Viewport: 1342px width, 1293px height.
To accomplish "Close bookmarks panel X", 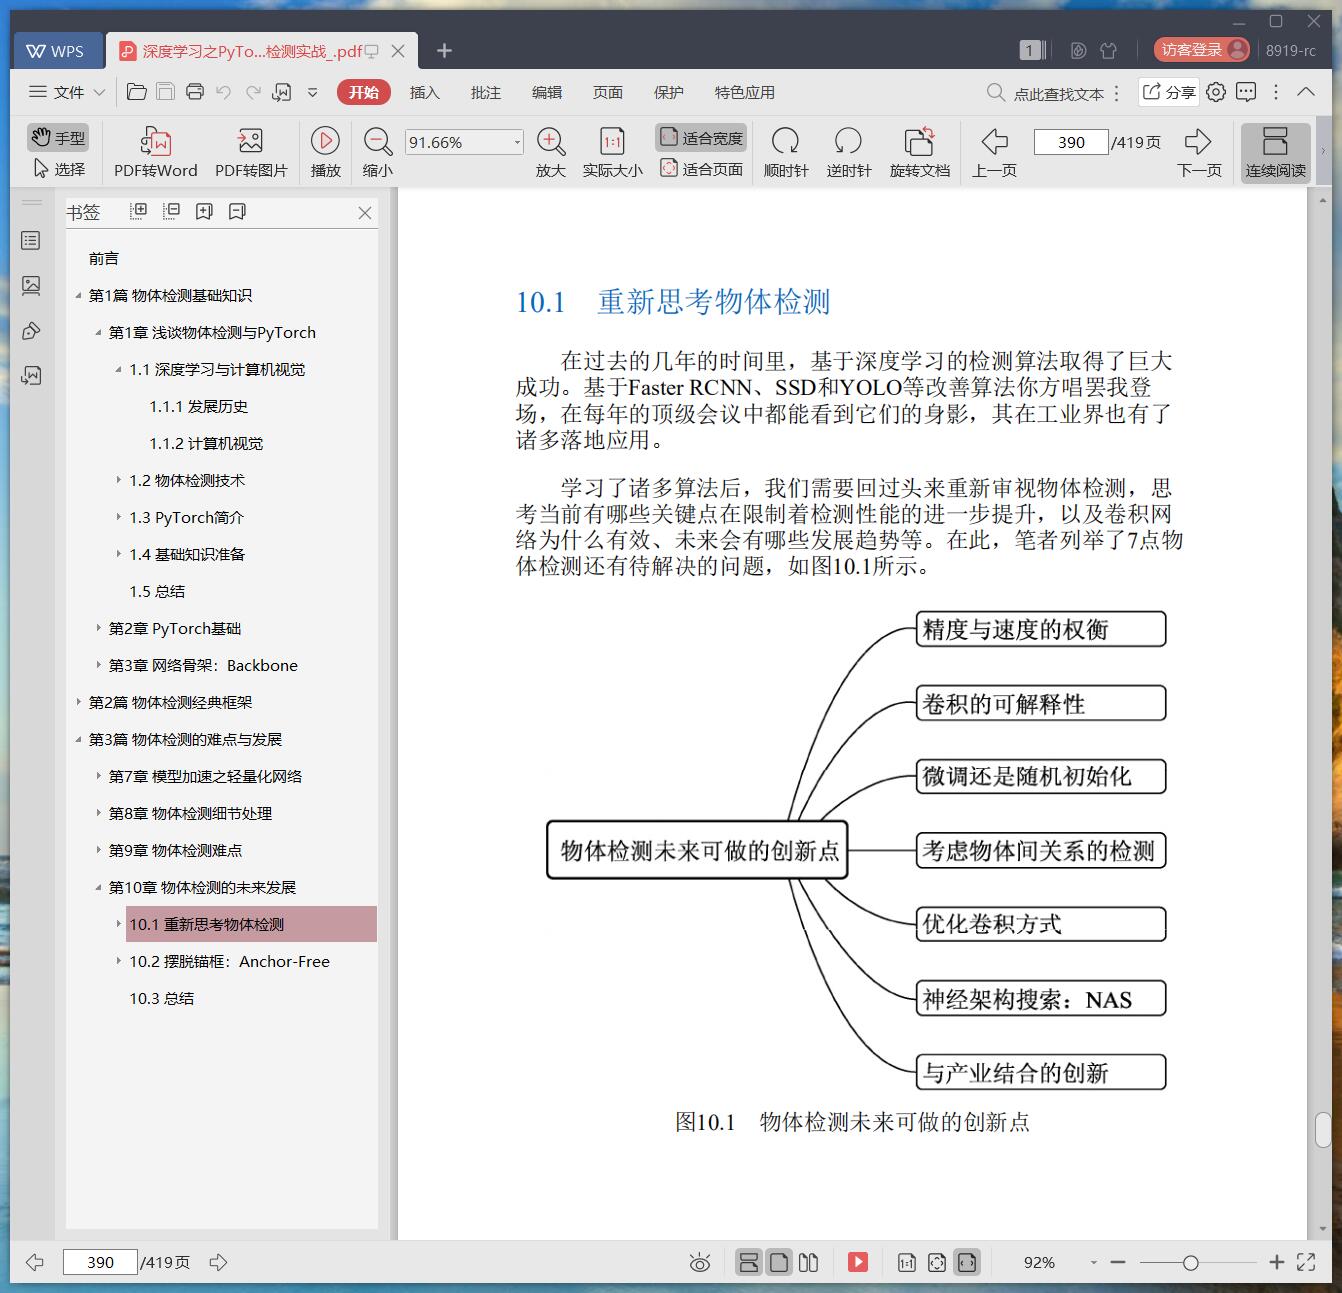I will (365, 212).
